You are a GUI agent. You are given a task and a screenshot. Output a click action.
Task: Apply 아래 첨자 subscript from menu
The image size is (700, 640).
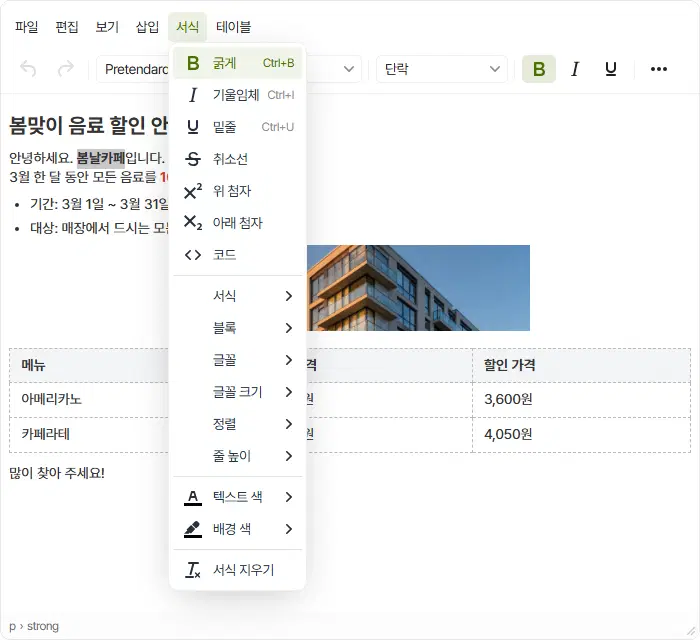click(238, 223)
